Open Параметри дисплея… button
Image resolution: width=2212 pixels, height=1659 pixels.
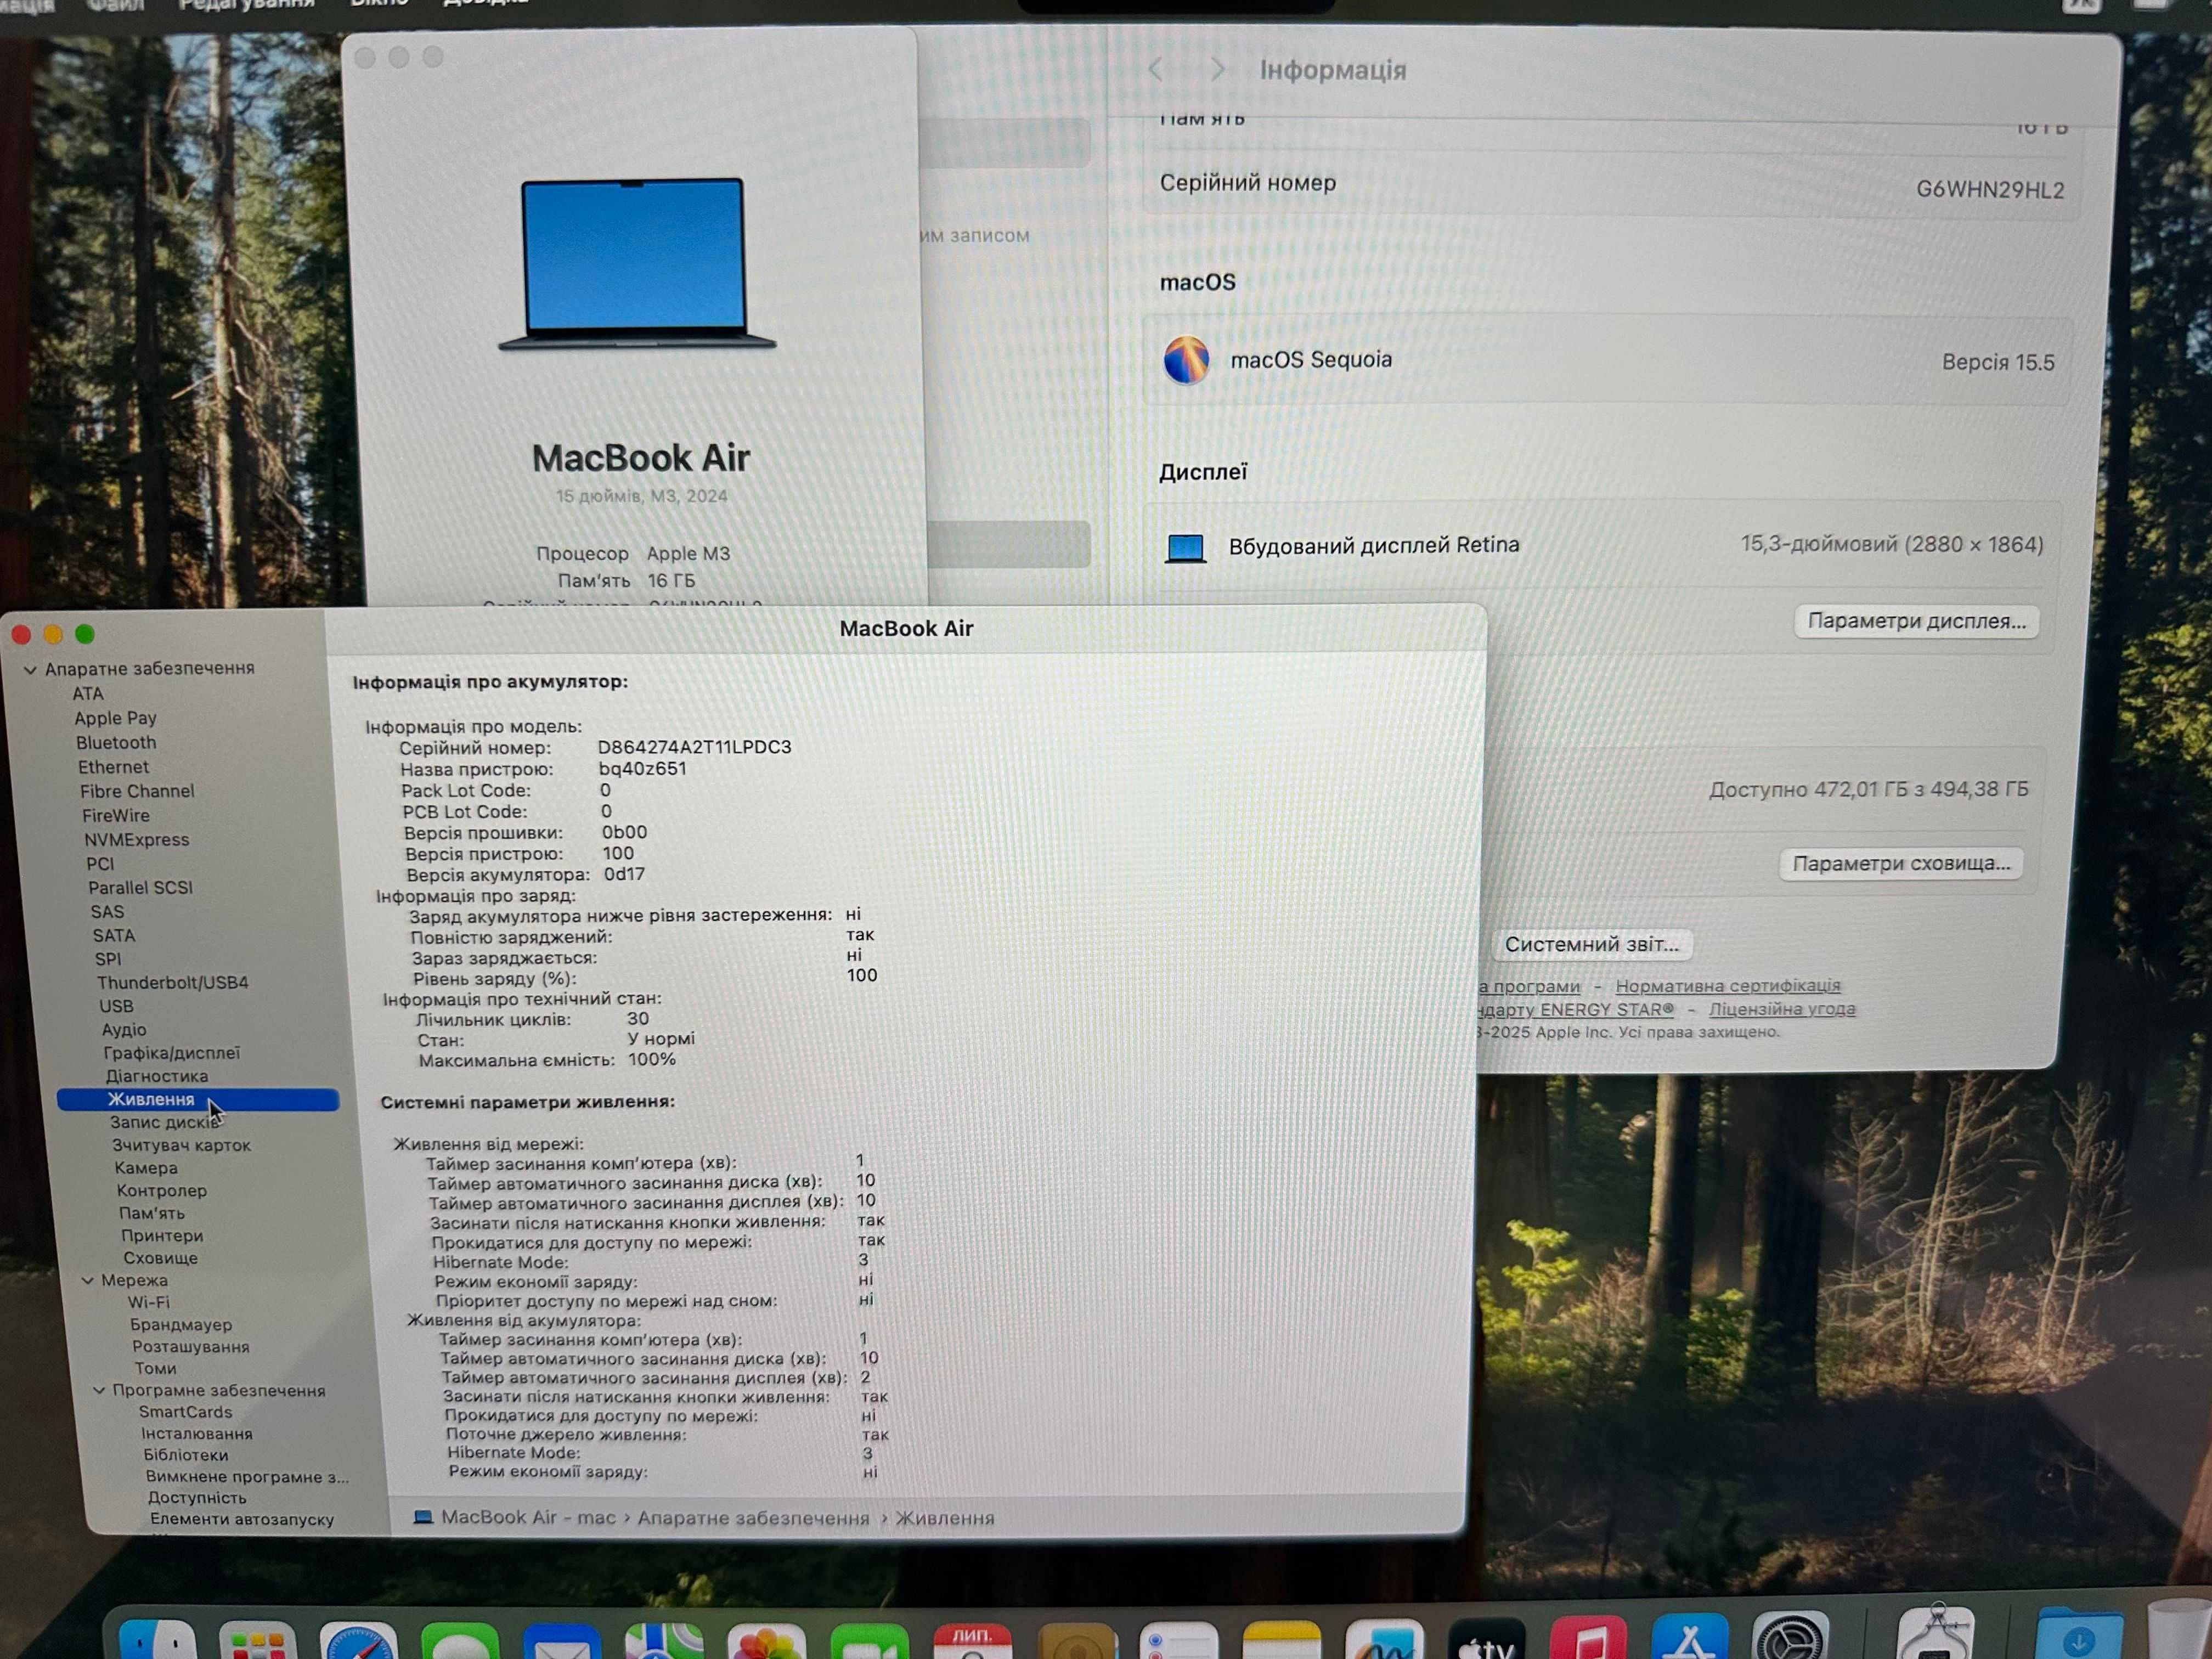coord(1916,621)
